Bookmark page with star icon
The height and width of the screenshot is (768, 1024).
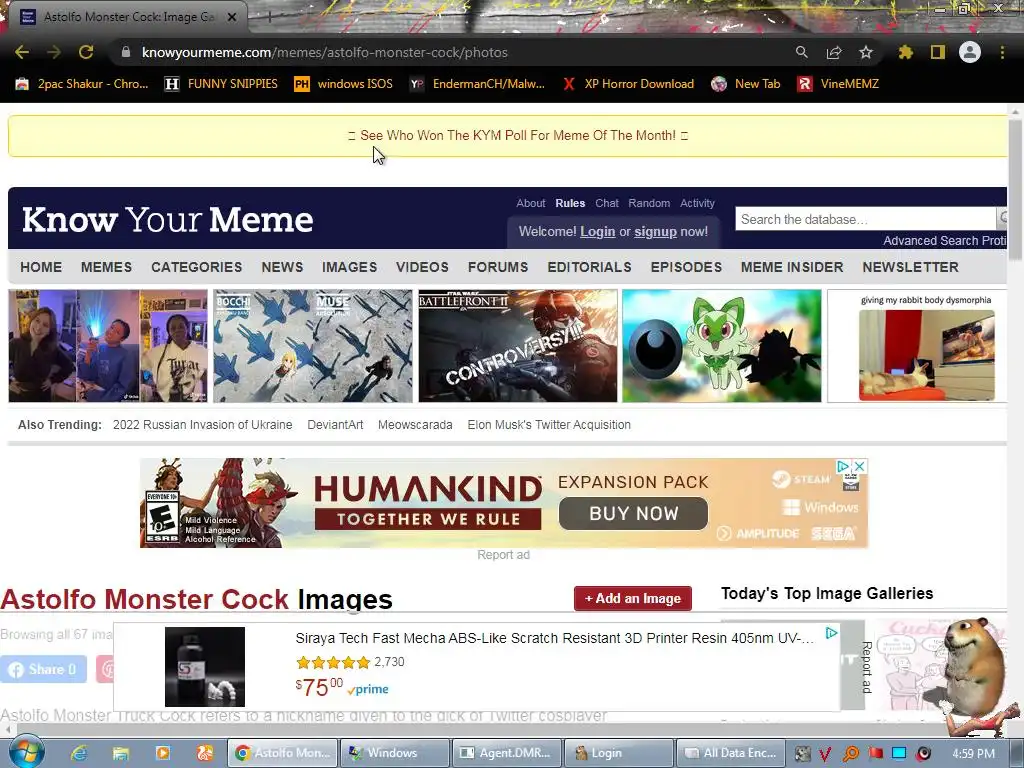coord(866,52)
